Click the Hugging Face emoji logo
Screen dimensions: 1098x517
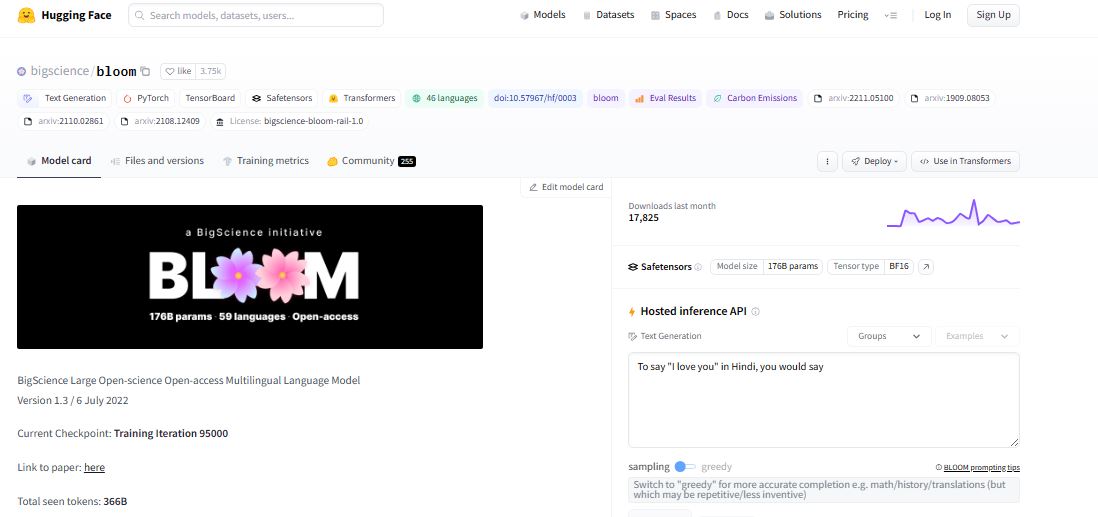pyautogui.click(x=28, y=15)
